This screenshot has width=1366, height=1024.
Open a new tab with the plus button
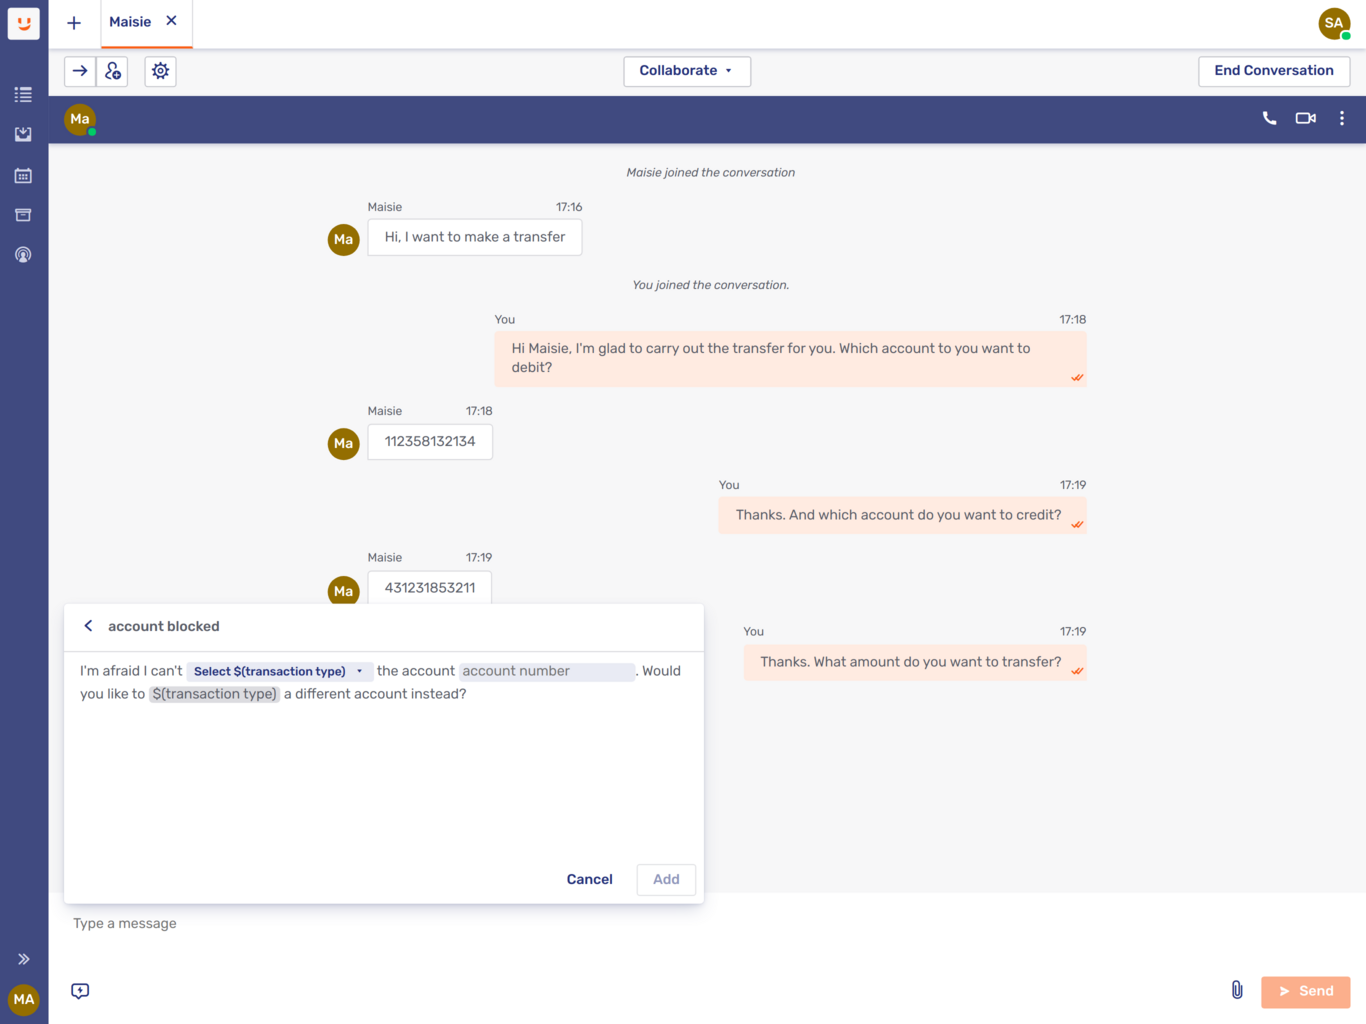[x=74, y=22]
